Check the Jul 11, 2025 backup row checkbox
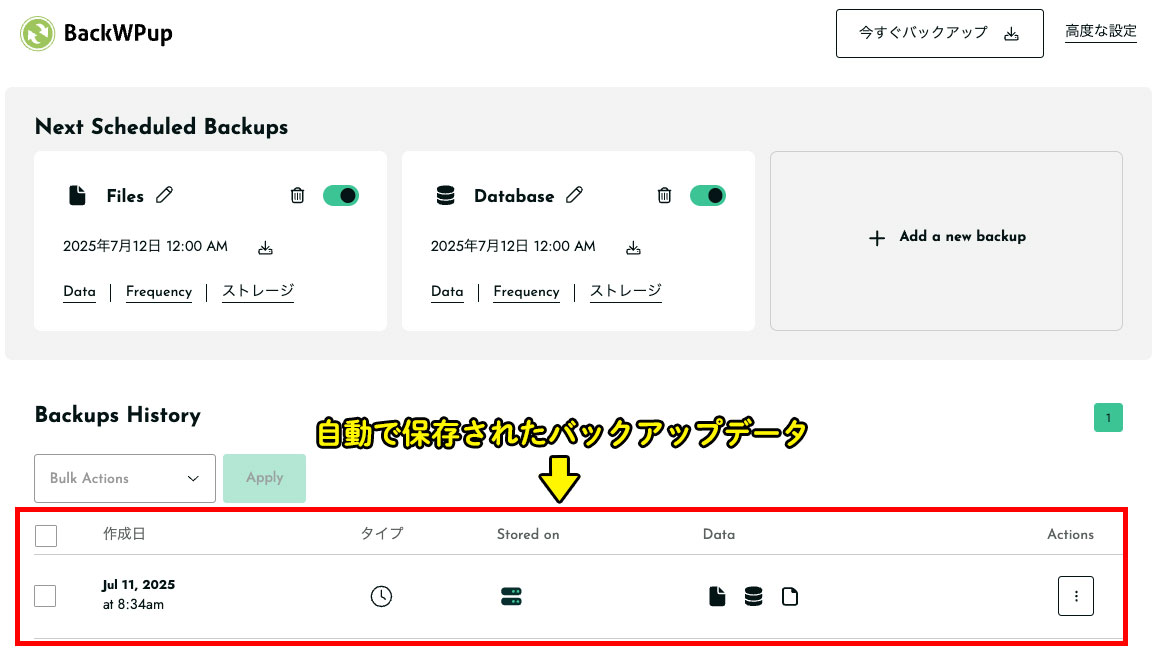1154x653 pixels. pyautogui.click(x=46, y=596)
